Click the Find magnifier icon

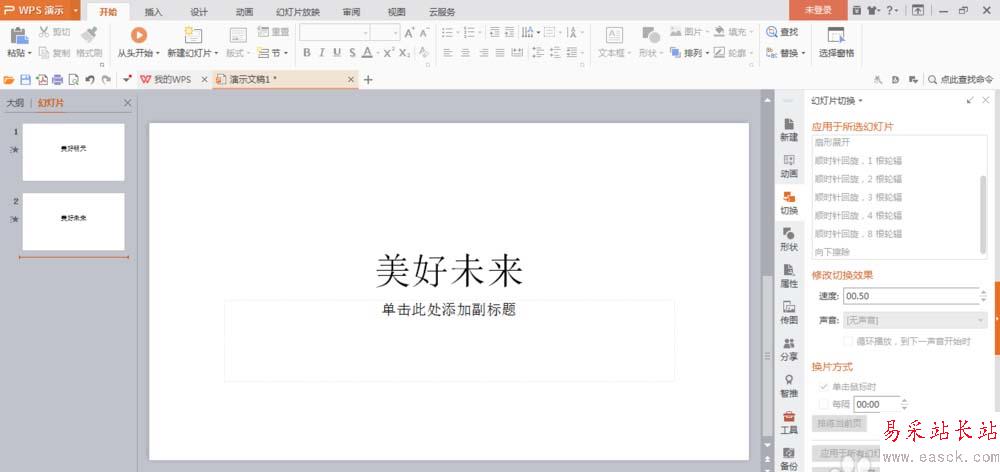[x=772, y=32]
